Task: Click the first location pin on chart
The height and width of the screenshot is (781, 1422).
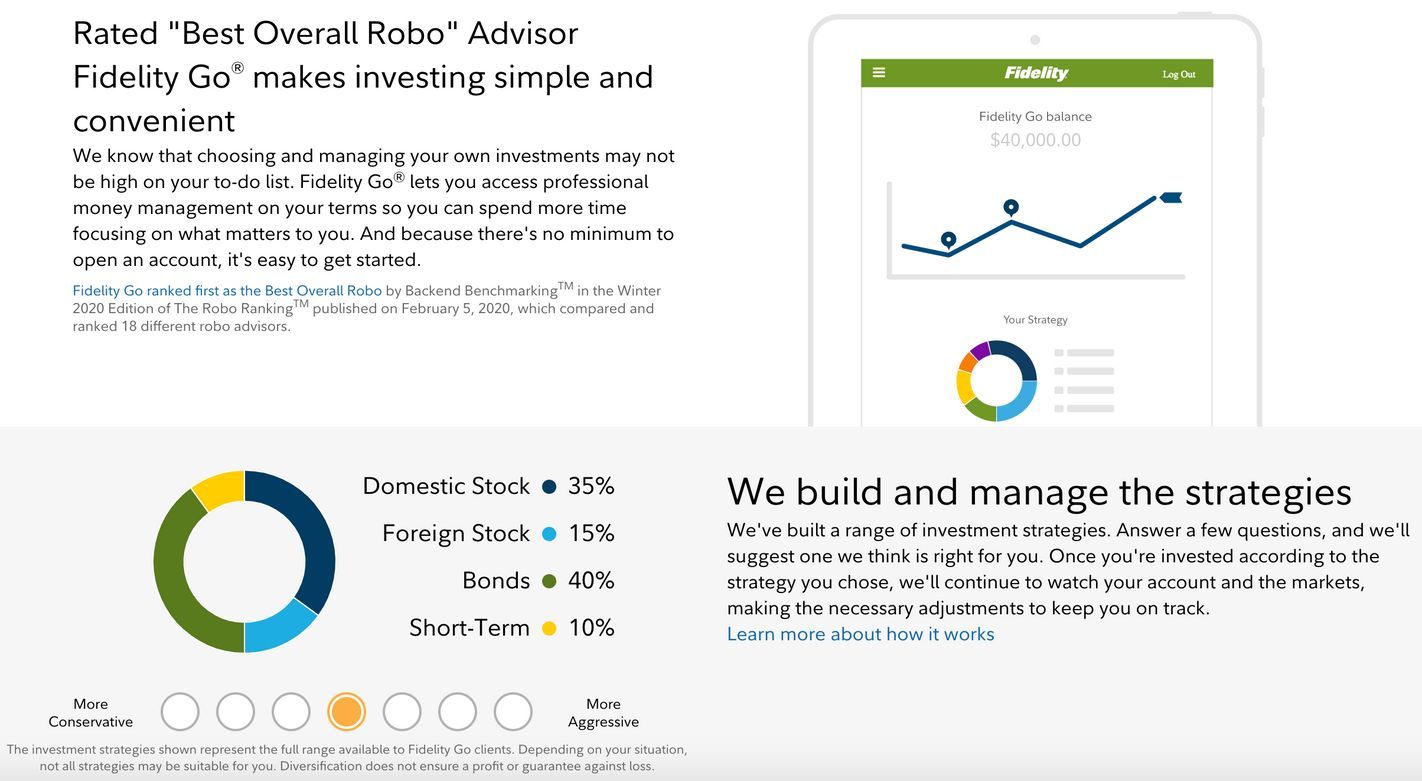Action: pos(948,240)
